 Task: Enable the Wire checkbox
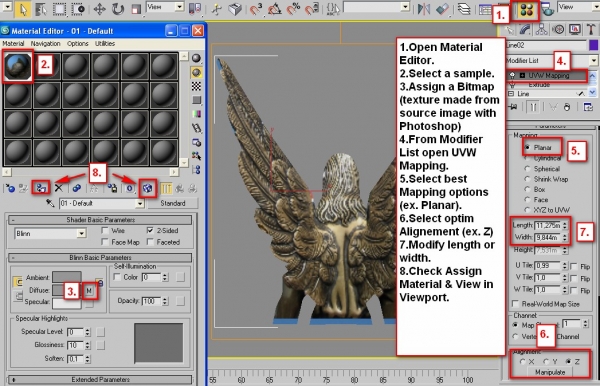[105, 231]
